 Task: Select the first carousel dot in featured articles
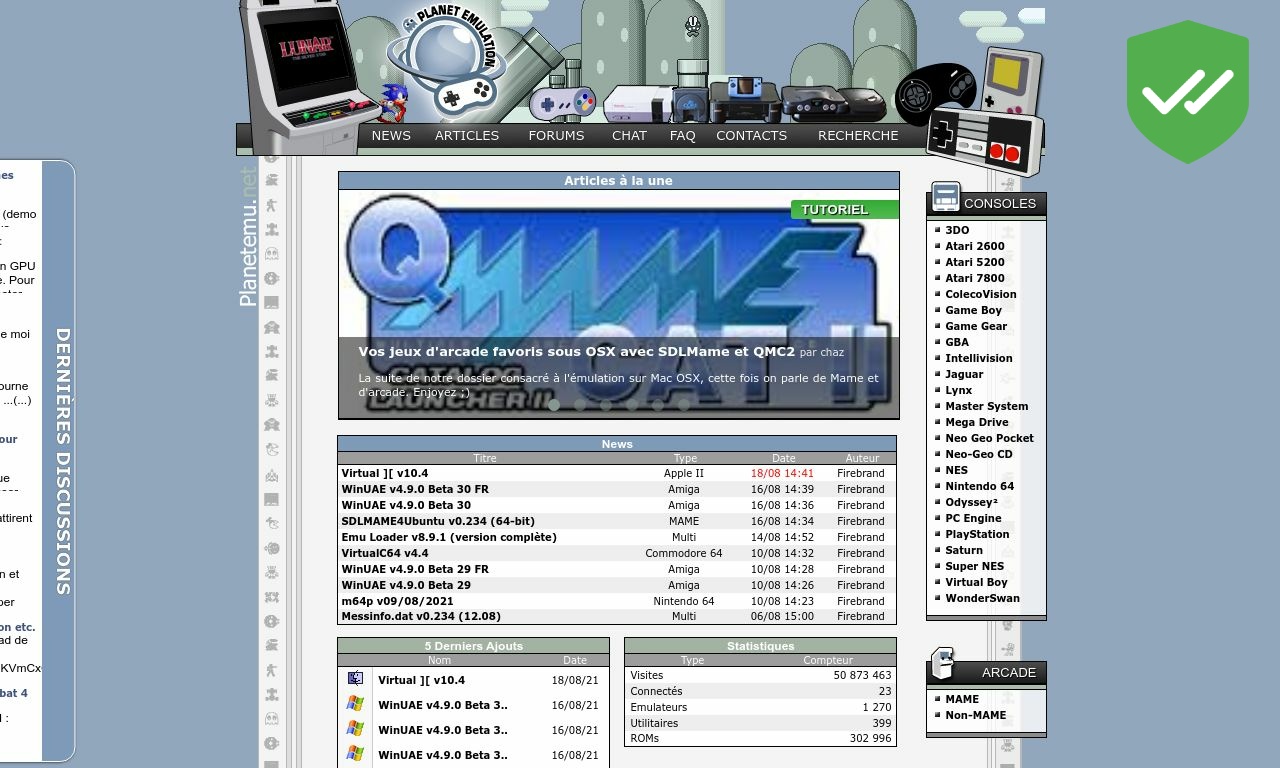coord(554,405)
